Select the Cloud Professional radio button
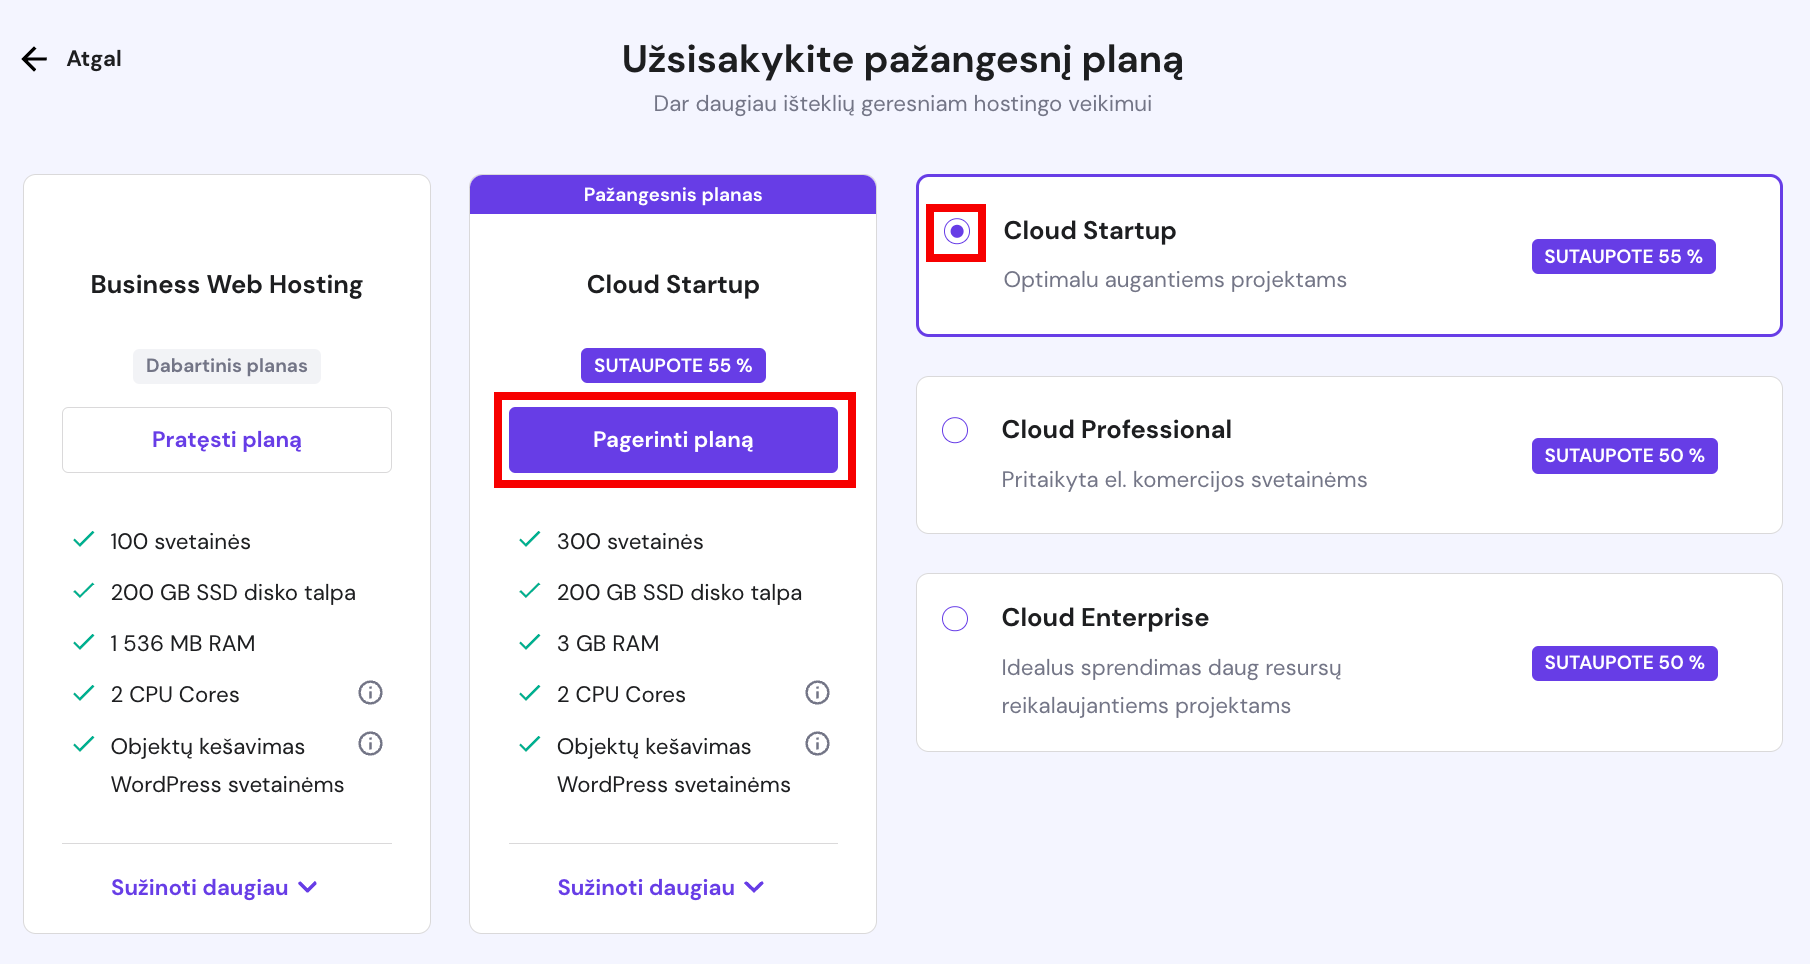The image size is (1810, 964). pyautogui.click(x=956, y=430)
